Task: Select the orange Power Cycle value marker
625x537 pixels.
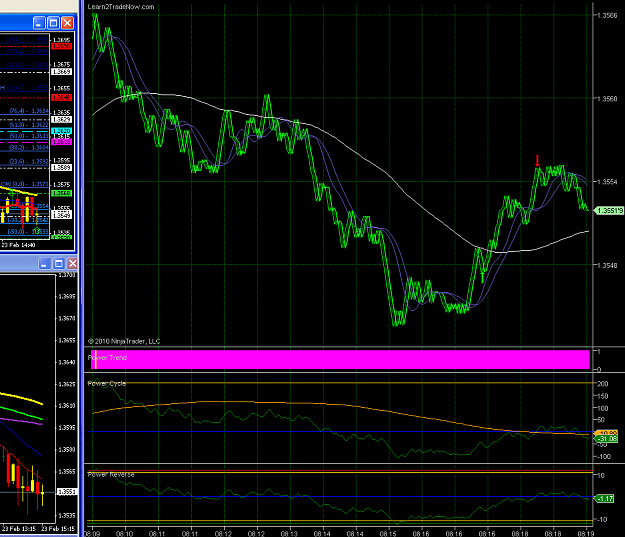Action: pos(606,432)
